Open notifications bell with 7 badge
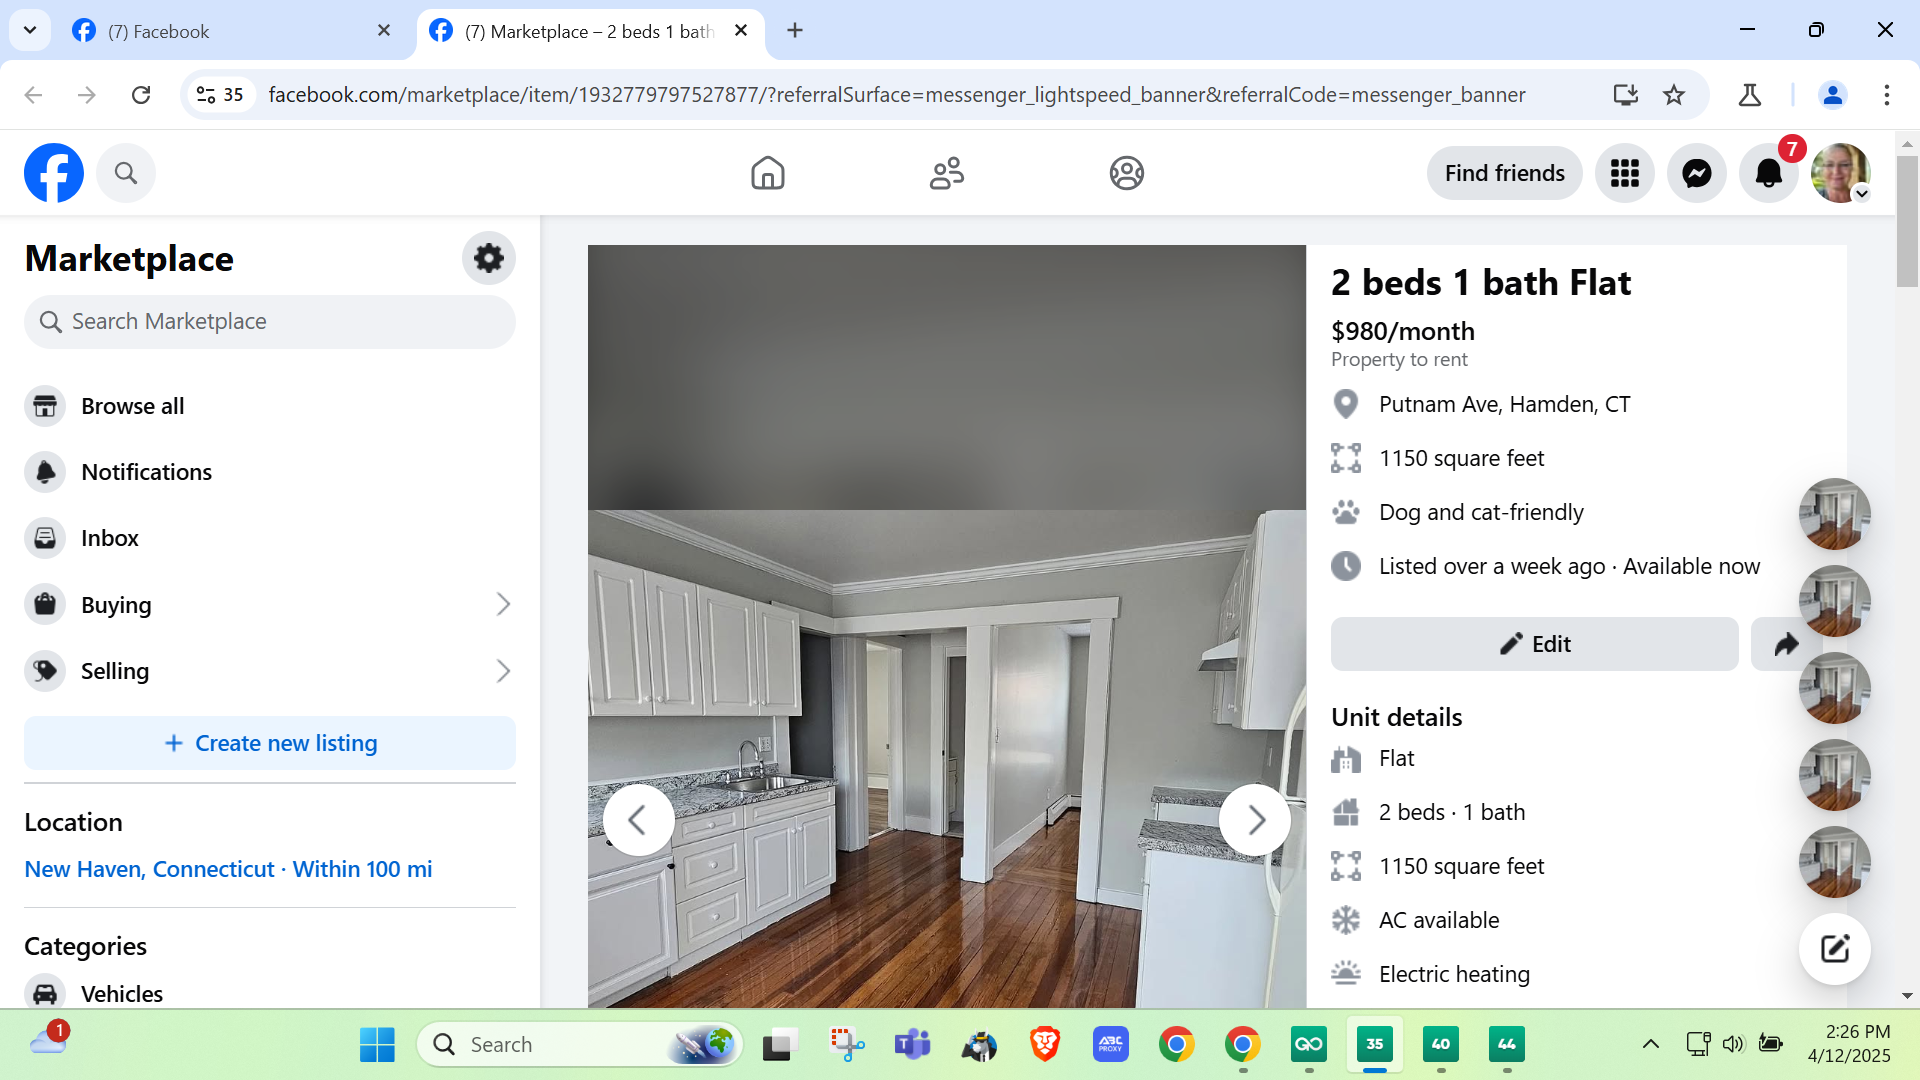Image resolution: width=1920 pixels, height=1080 pixels. (x=1769, y=173)
